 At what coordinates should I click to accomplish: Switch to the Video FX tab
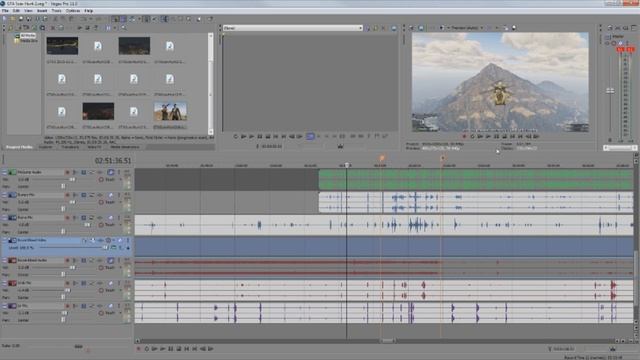tap(94, 147)
